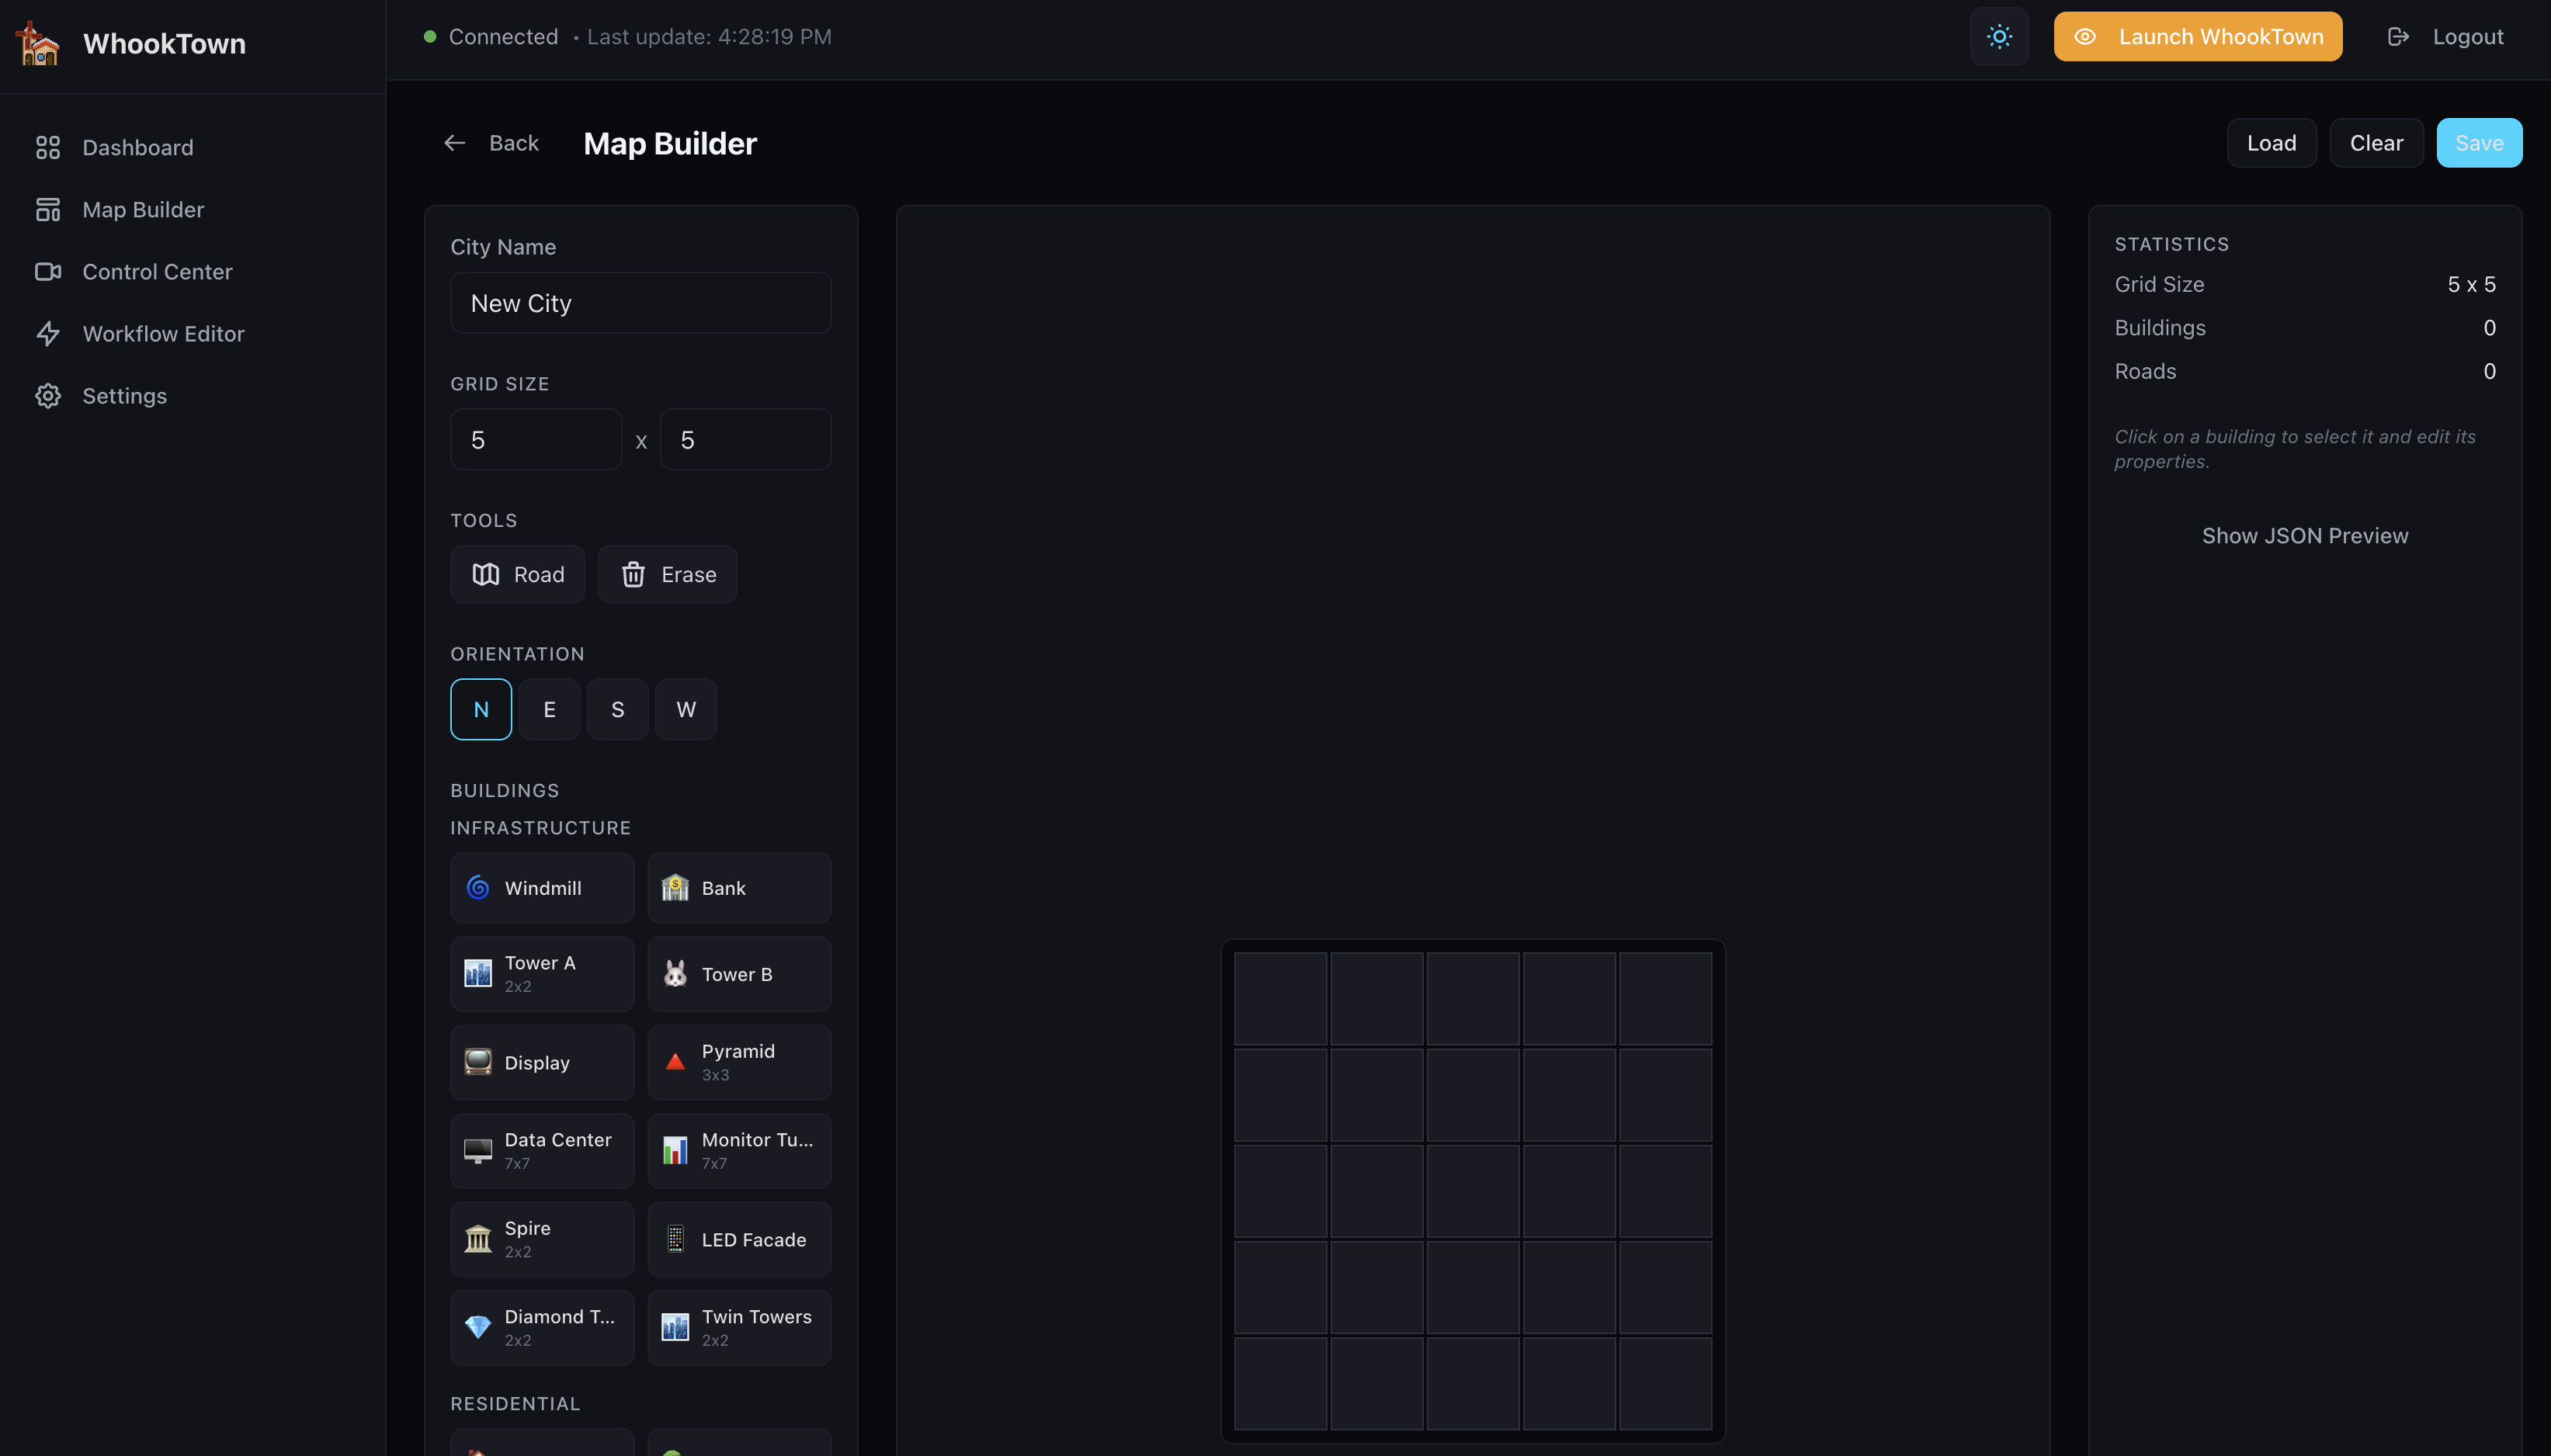Pick the Windmill building
Image resolution: width=2551 pixels, height=1456 pixels.
click(541, 888)
